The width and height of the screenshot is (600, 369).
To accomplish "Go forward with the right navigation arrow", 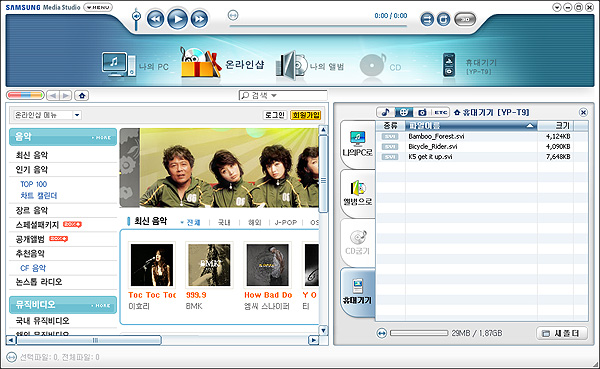I will pyautogui.click(x=66, y=95).
